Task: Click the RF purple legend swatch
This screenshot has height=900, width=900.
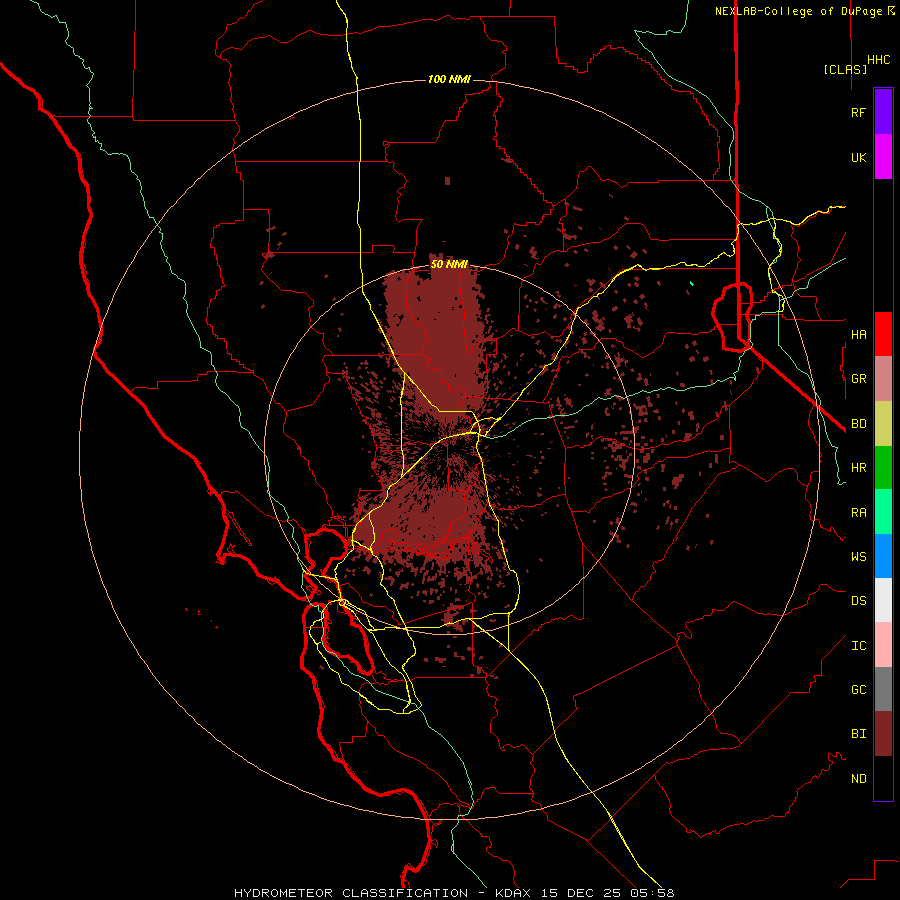Action: (883, 112)
